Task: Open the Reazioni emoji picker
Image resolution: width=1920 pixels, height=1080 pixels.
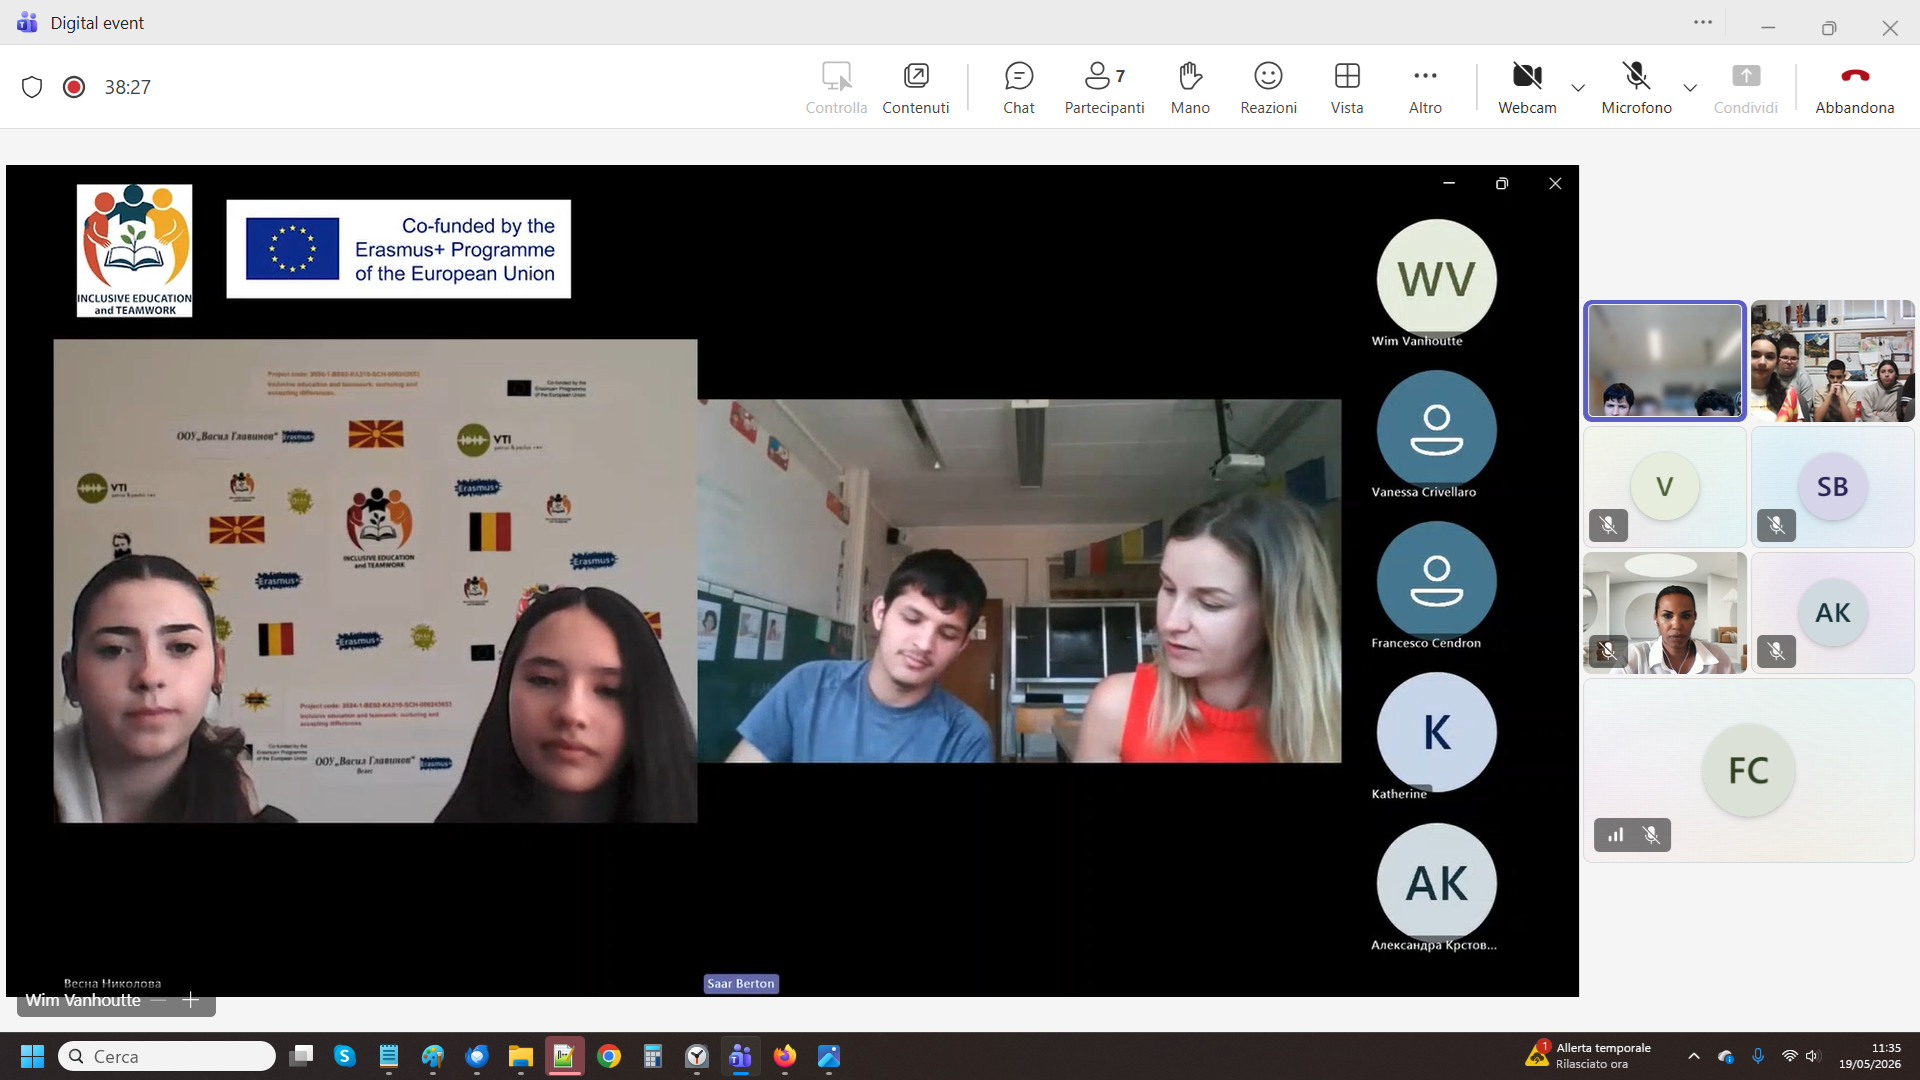Action: point(1268,88)
